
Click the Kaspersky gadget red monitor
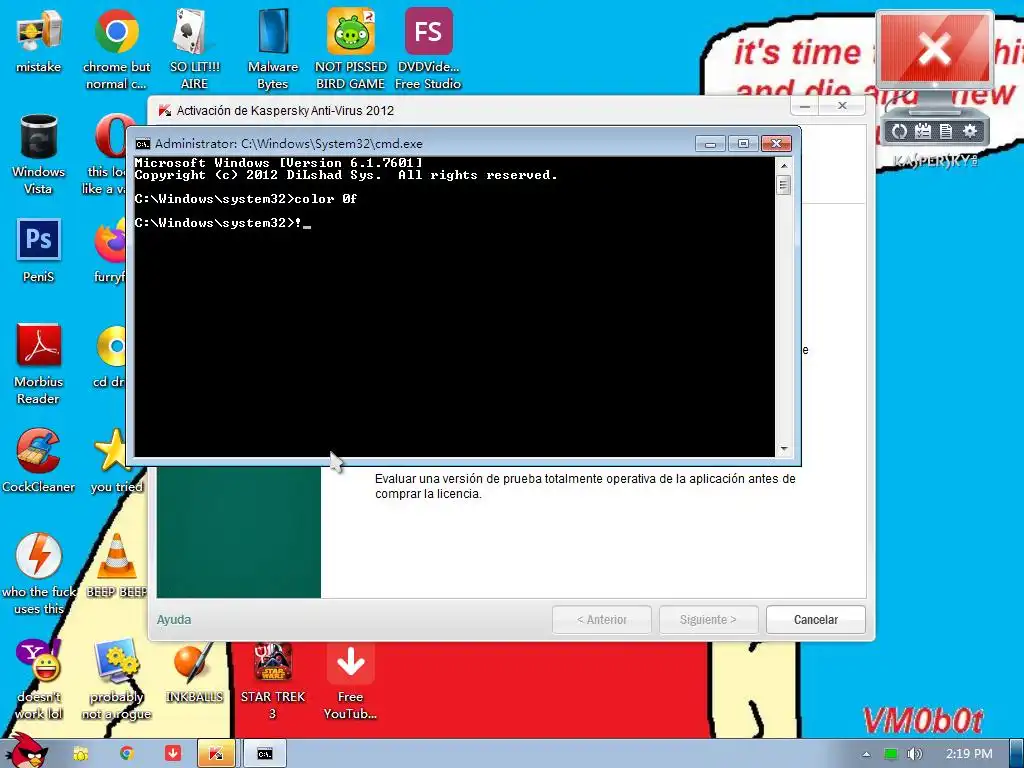[x=935, y=51]
